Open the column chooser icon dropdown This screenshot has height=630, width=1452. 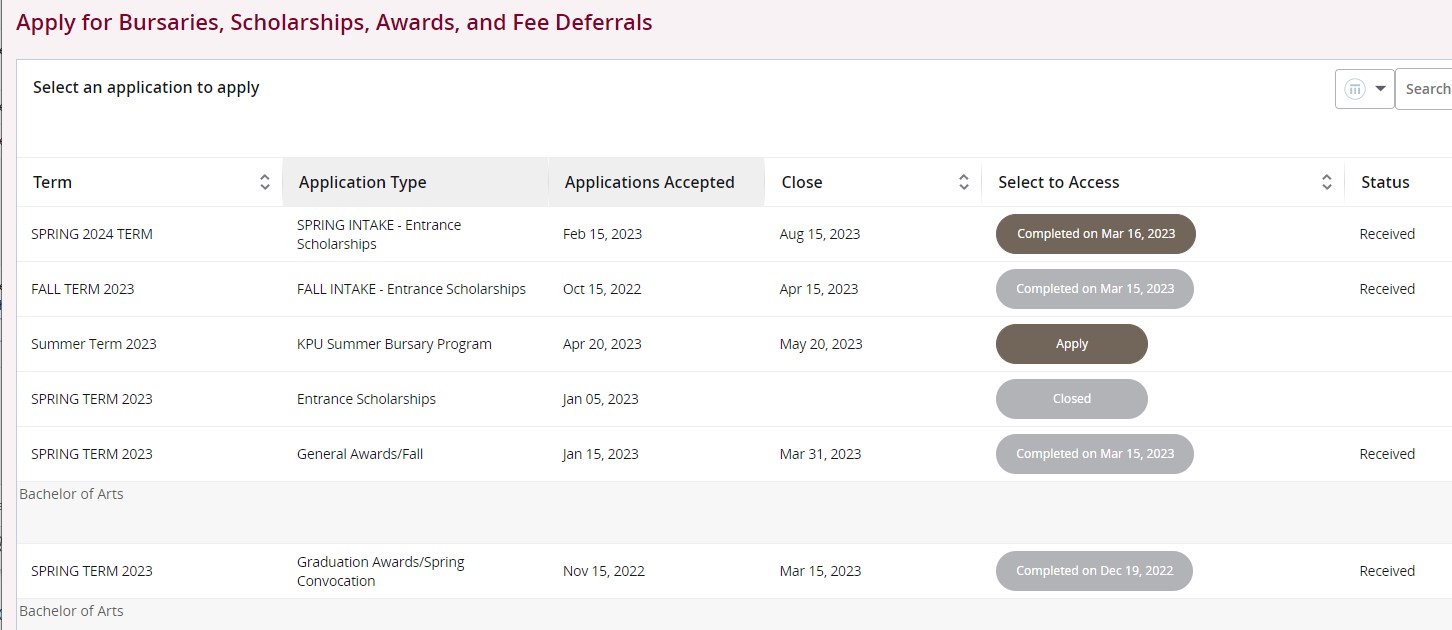click(x=1365, y=89)
